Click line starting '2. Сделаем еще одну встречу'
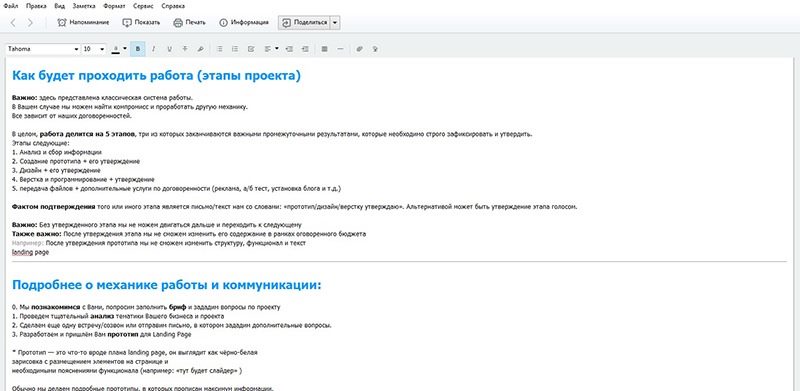 tap(172, 325)
